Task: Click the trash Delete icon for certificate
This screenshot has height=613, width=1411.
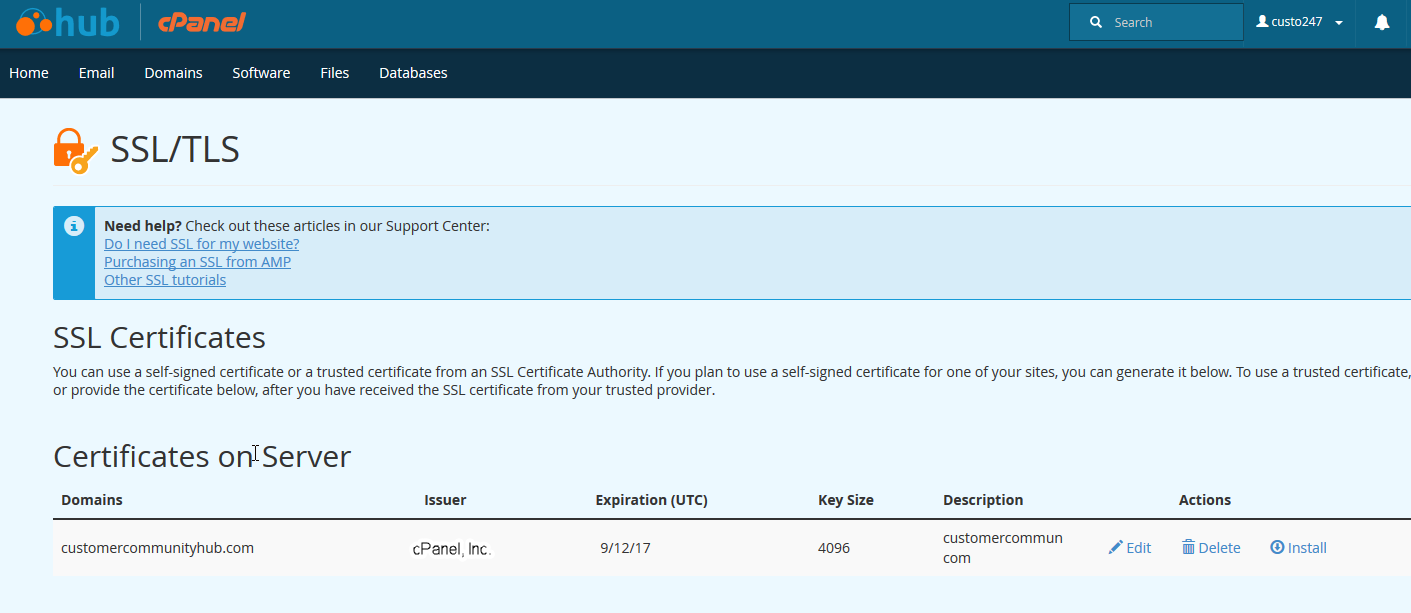Action: (x=1188, y=547)
